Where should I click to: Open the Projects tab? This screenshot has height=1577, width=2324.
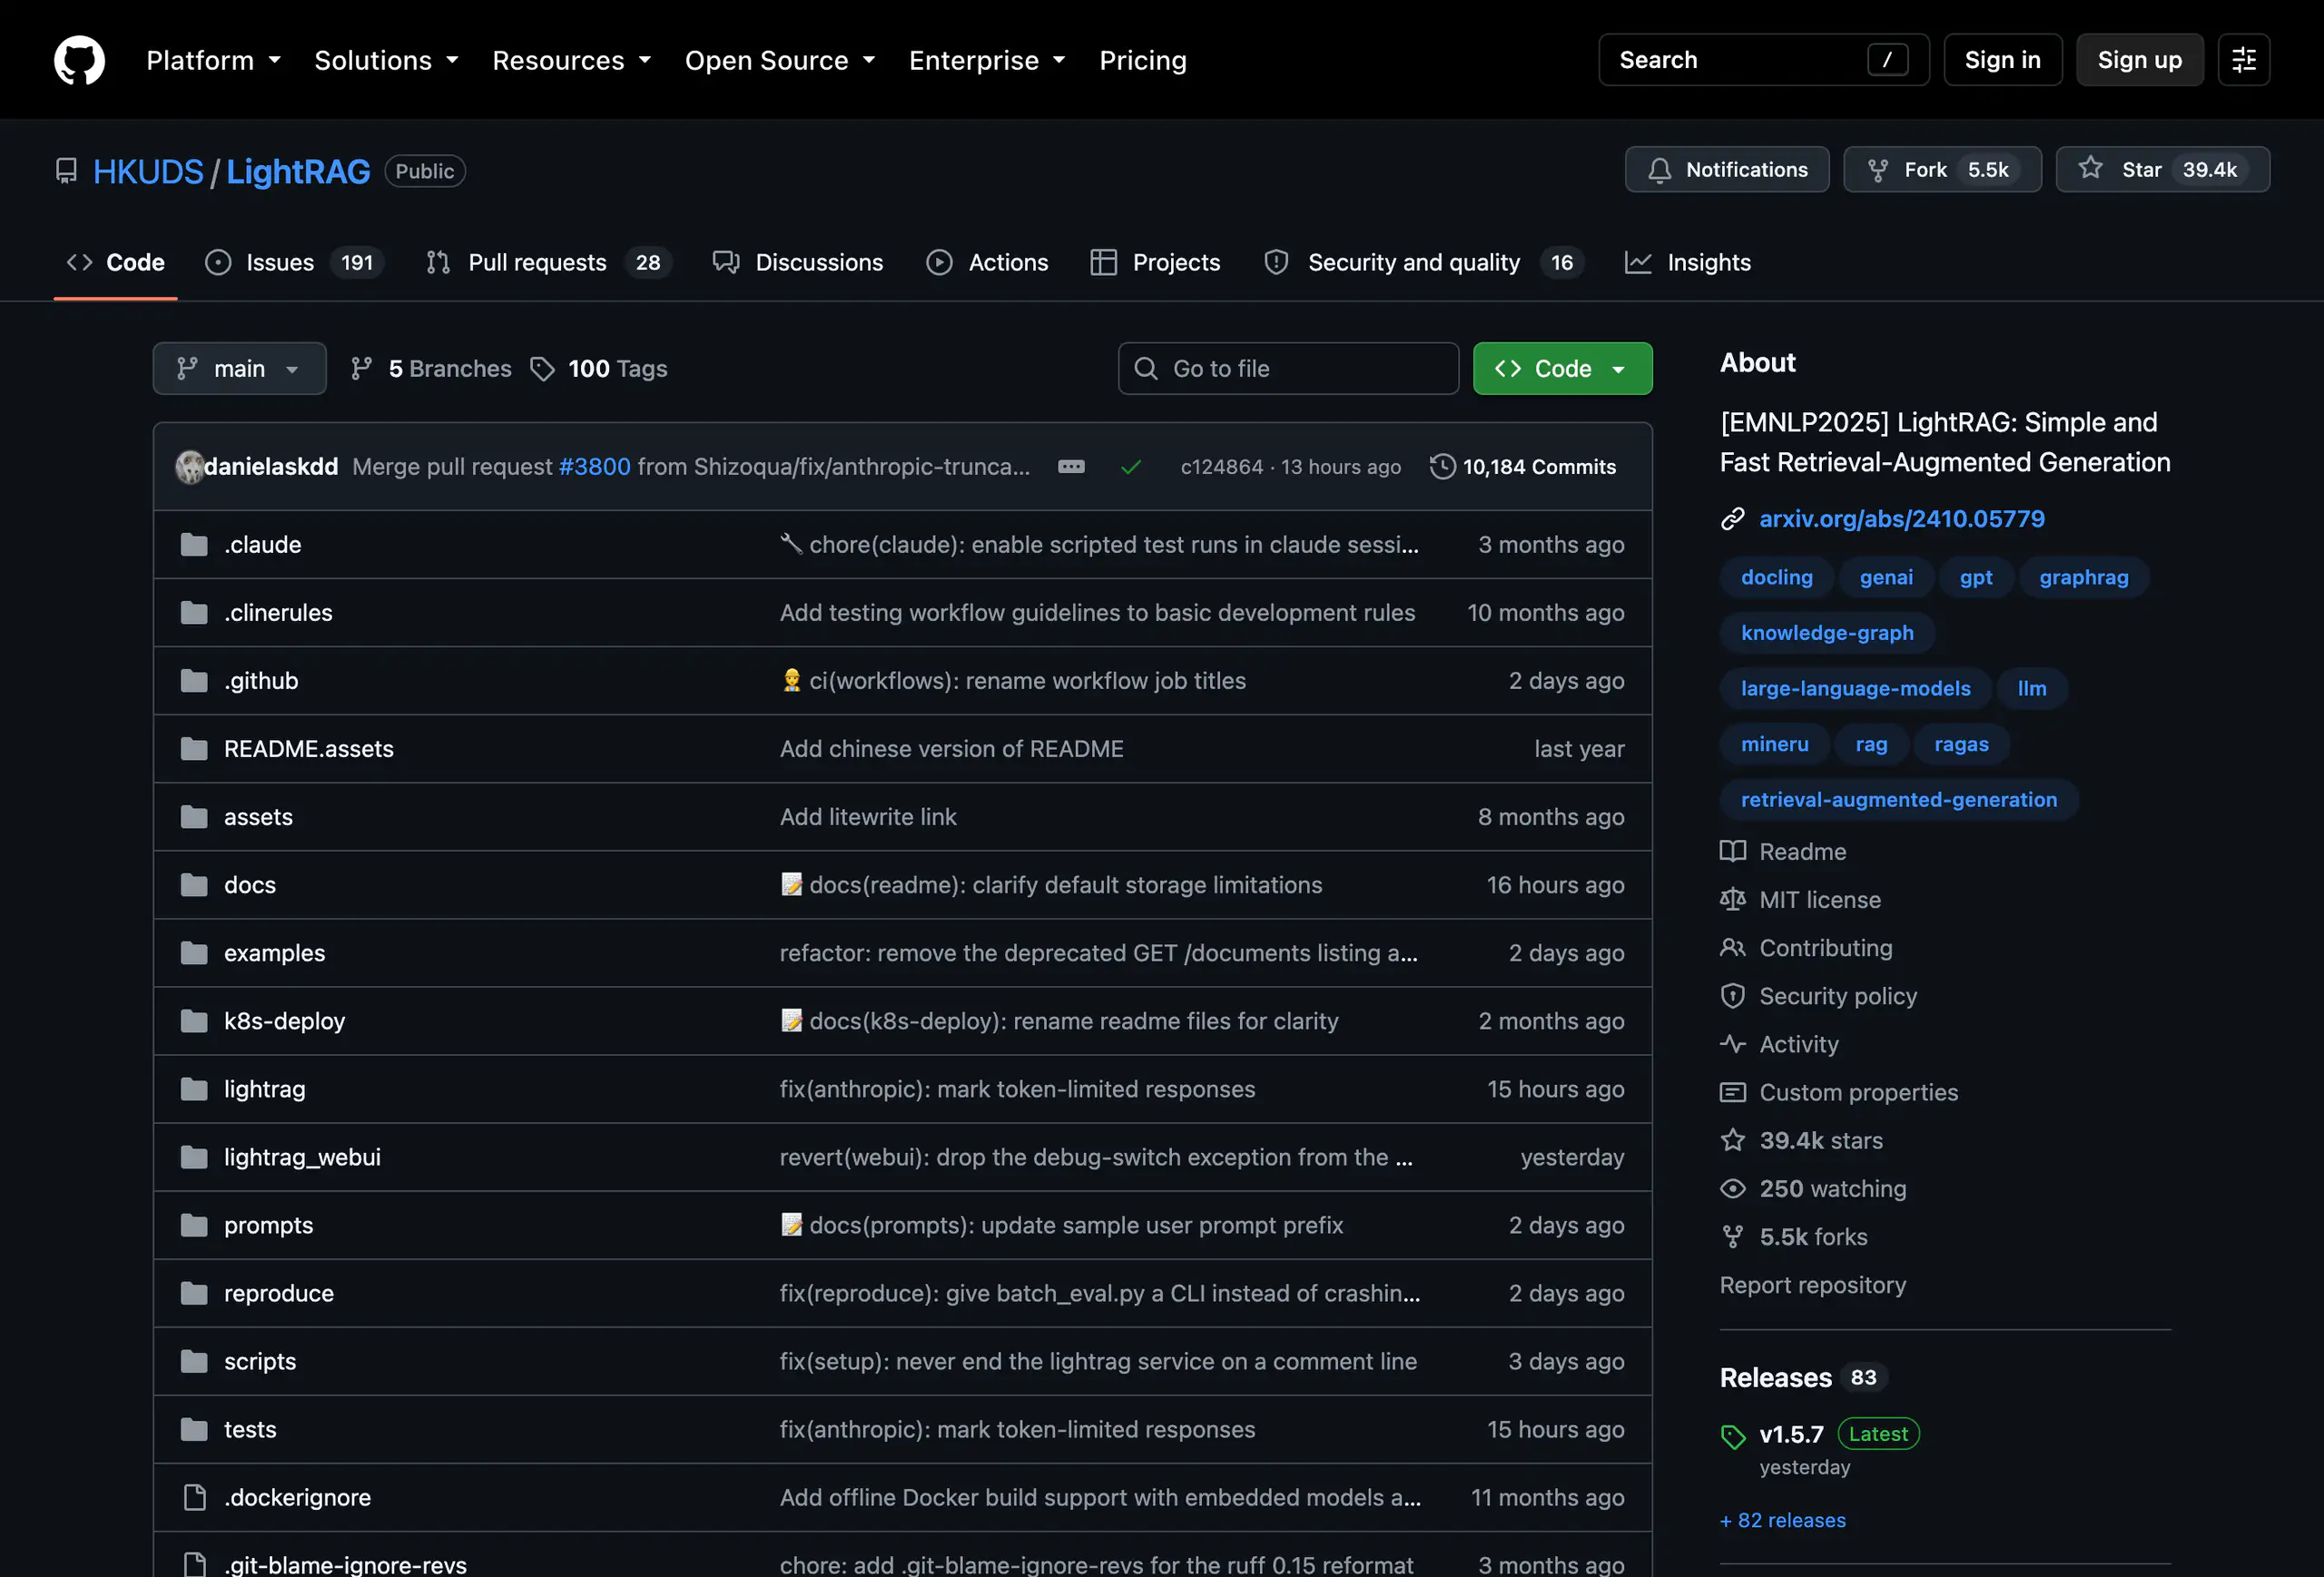1155,263
